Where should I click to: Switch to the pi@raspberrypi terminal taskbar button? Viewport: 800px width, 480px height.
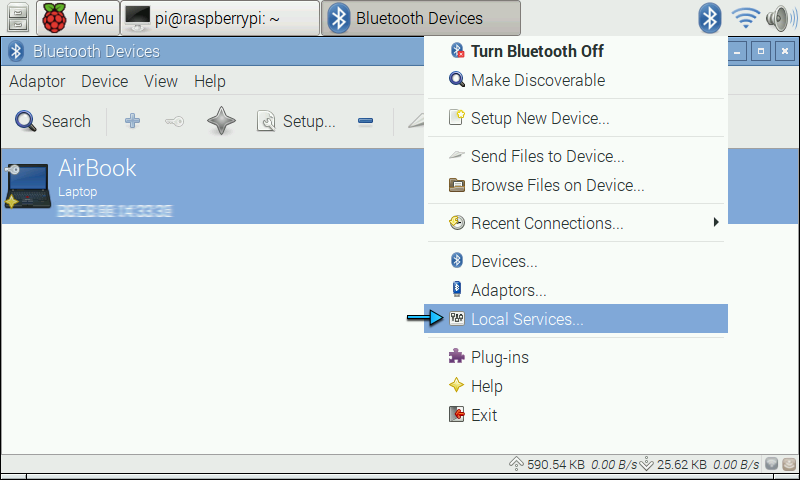(220, 18)
